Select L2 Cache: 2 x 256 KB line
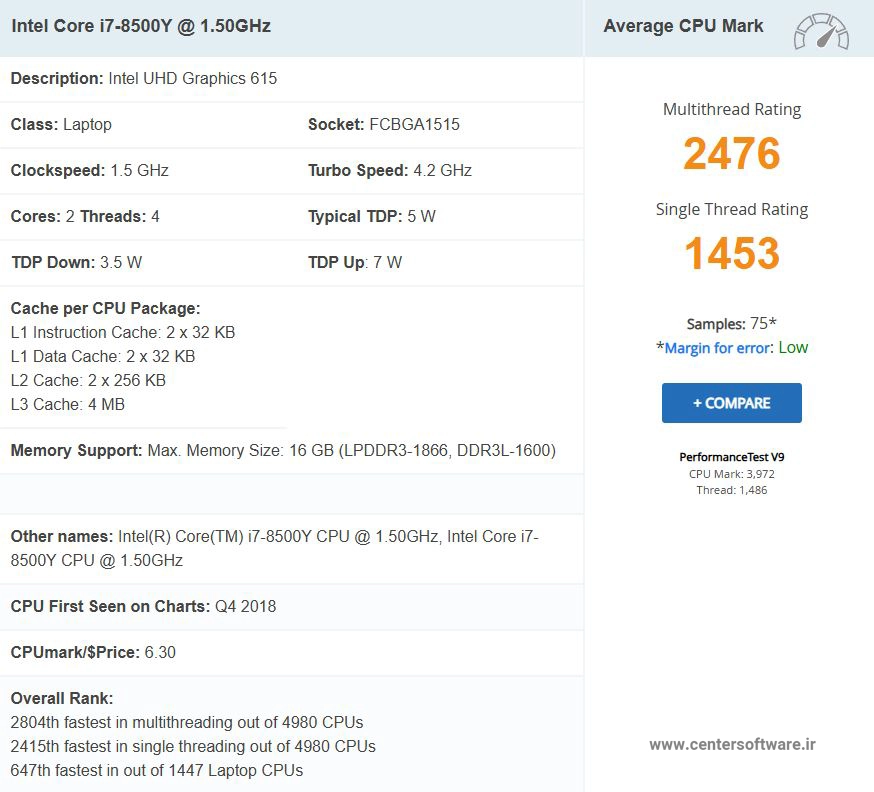 [88, 380]
